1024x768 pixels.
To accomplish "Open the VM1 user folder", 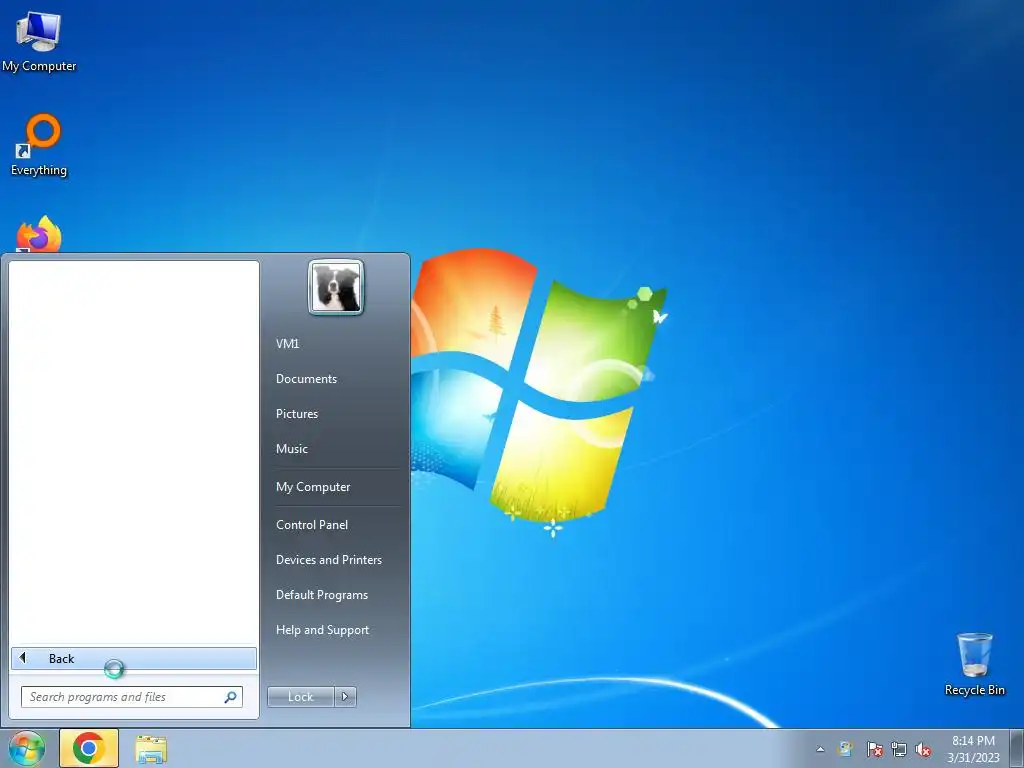I will click(287, 344).
